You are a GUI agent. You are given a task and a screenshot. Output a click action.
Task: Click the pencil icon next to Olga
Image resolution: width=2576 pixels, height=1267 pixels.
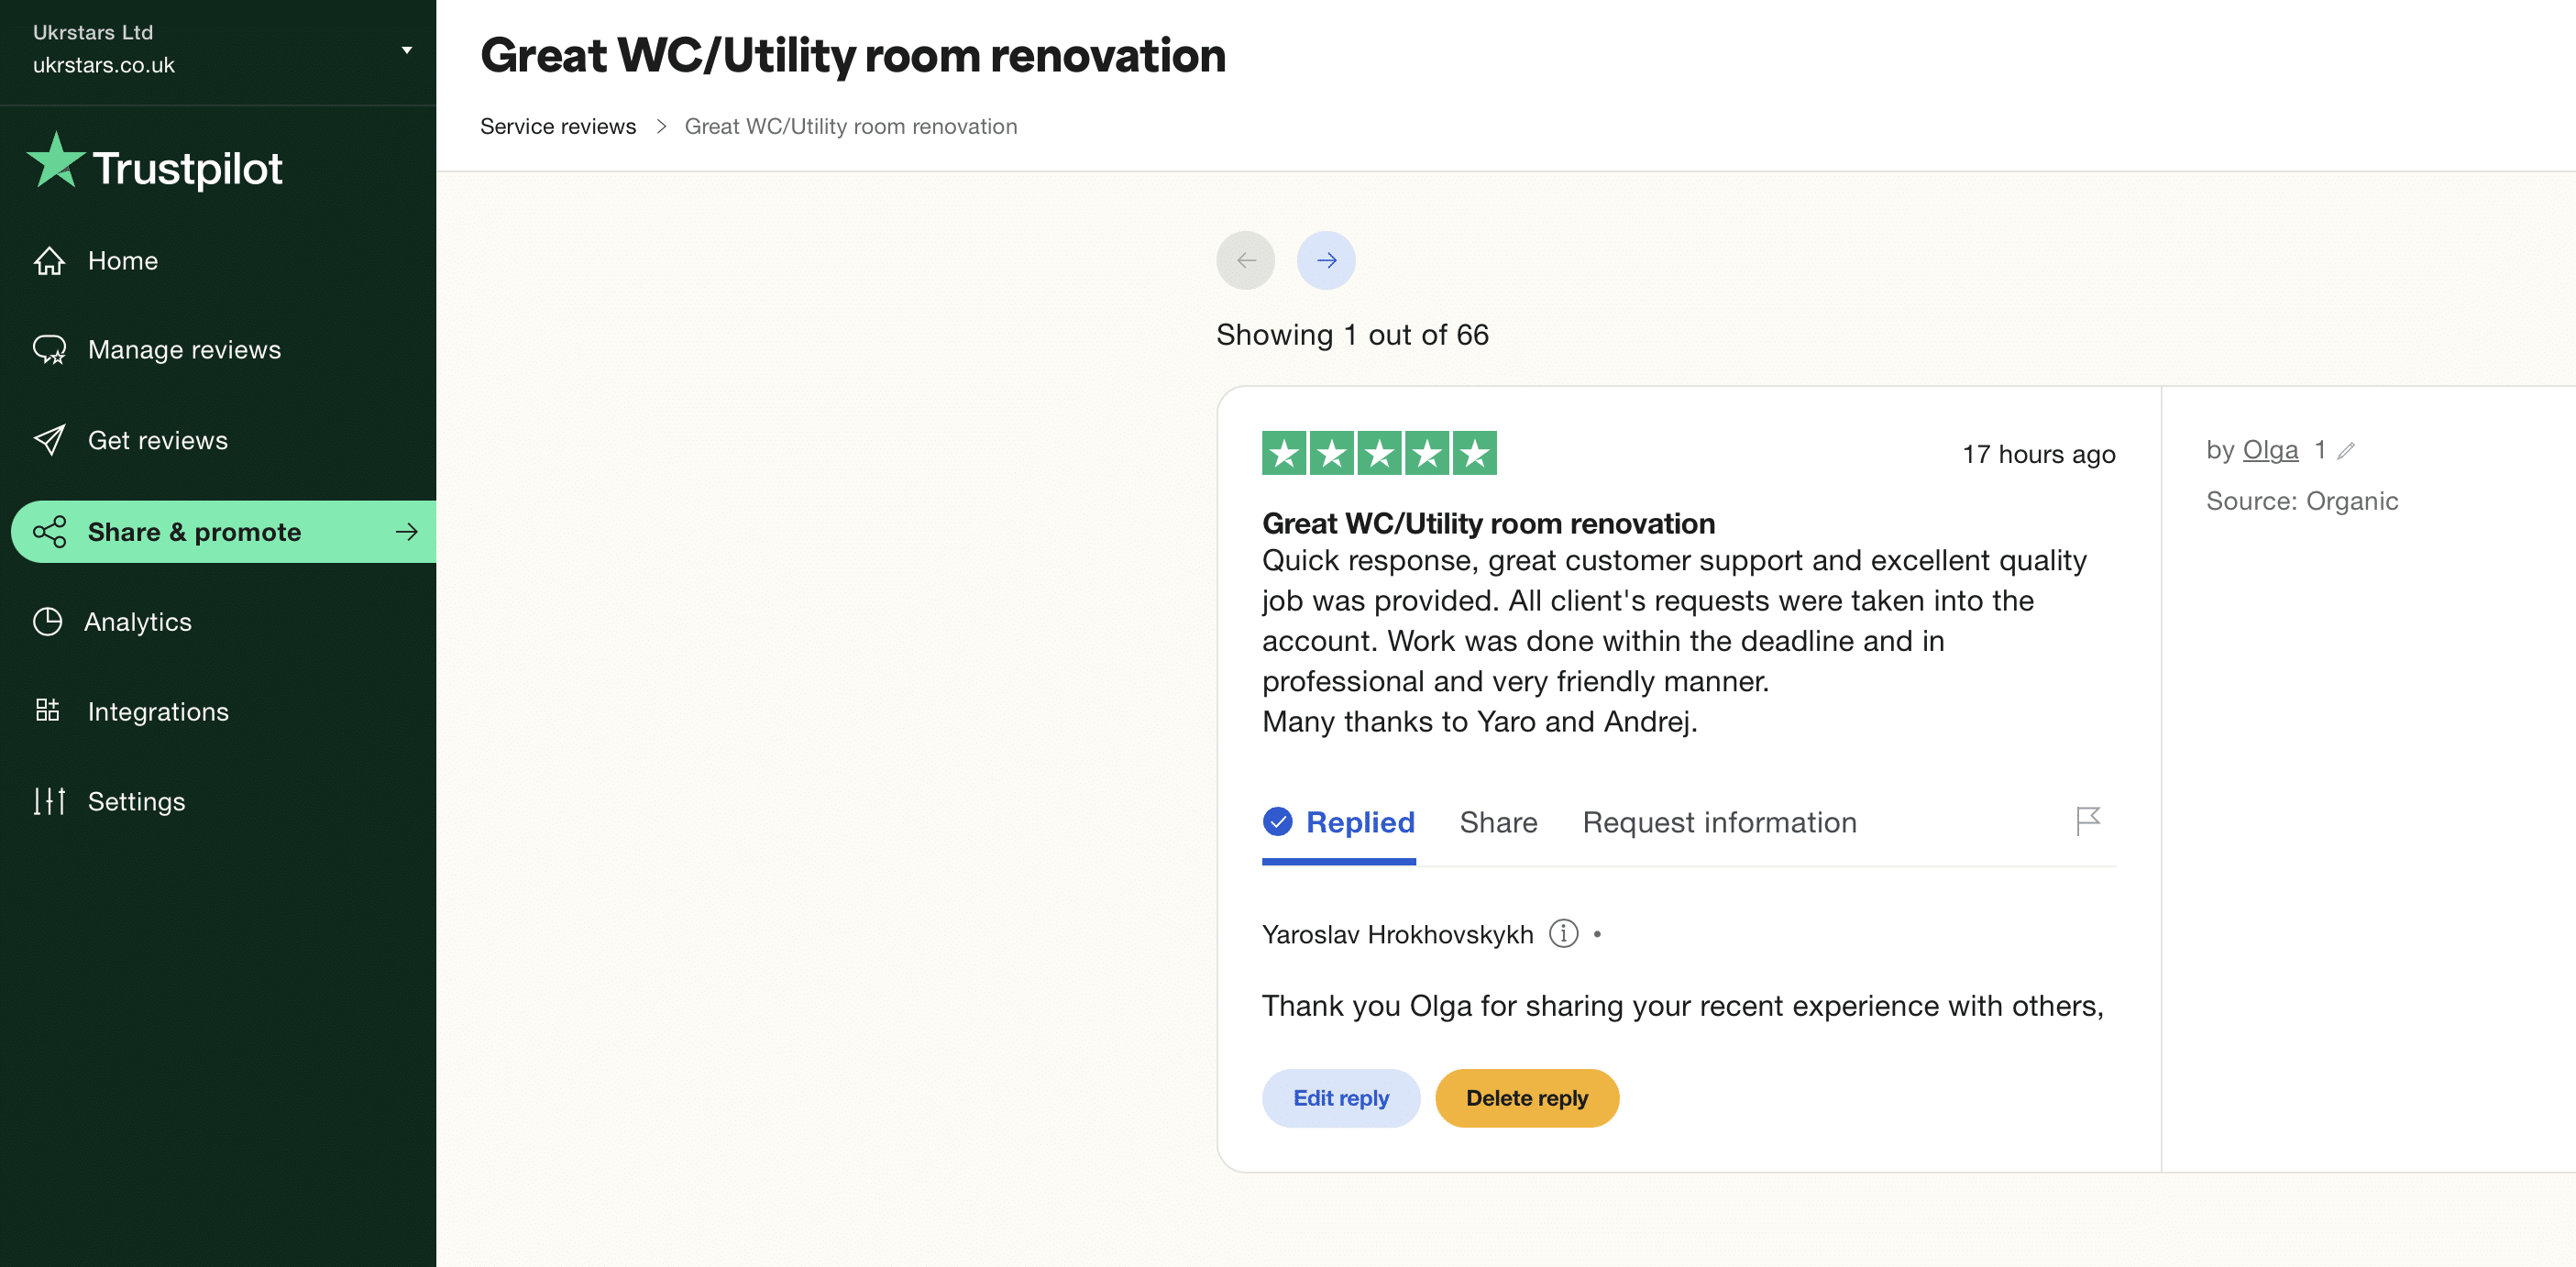pos(2346,451)
